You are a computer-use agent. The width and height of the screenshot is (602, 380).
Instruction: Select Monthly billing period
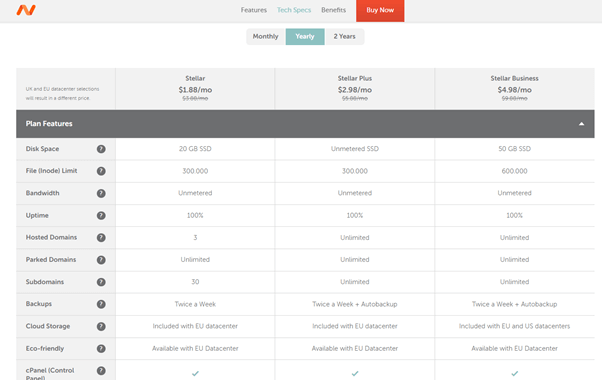pyautogui.click(x=265, y=36)
